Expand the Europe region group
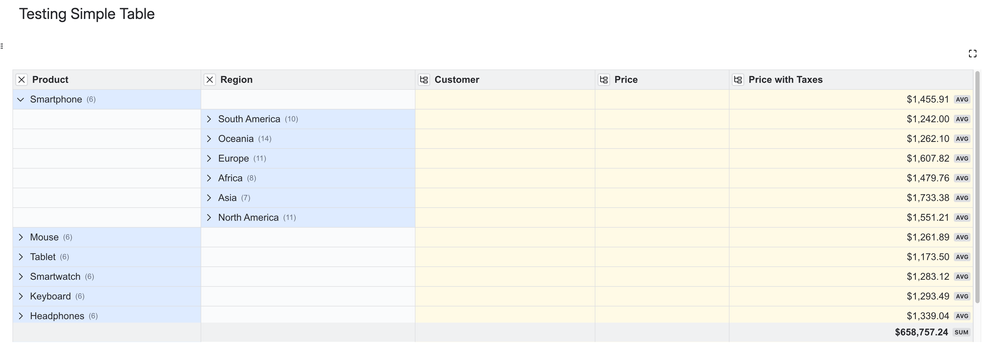Viewport: 998px width, 361px height. (209, 159)
